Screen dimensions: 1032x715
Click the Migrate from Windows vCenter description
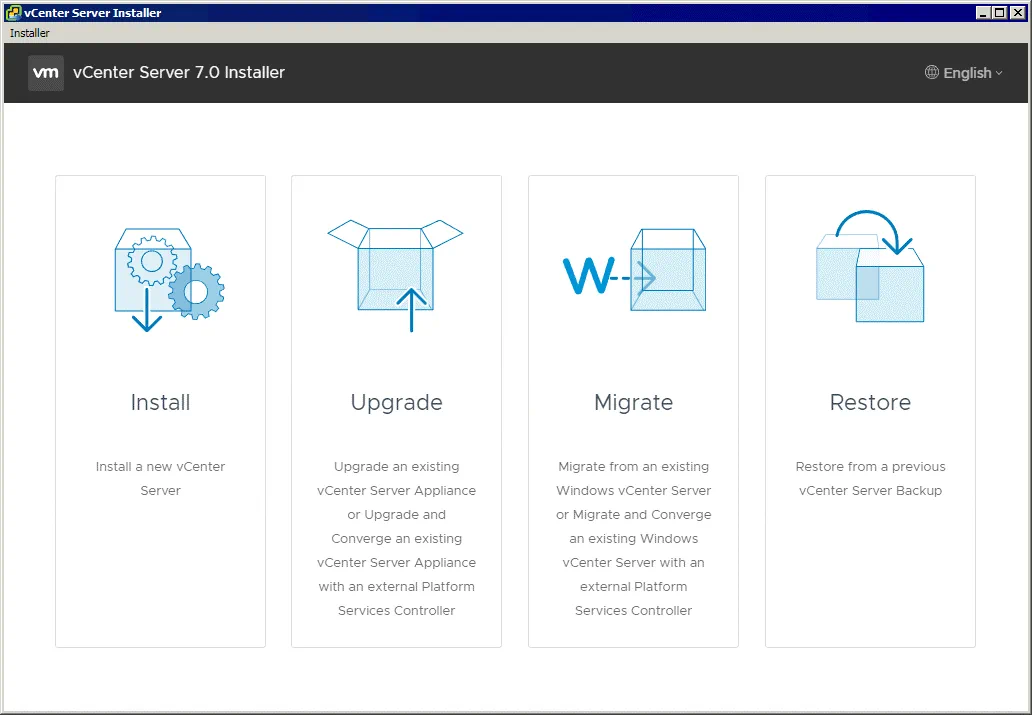(633, 538)
